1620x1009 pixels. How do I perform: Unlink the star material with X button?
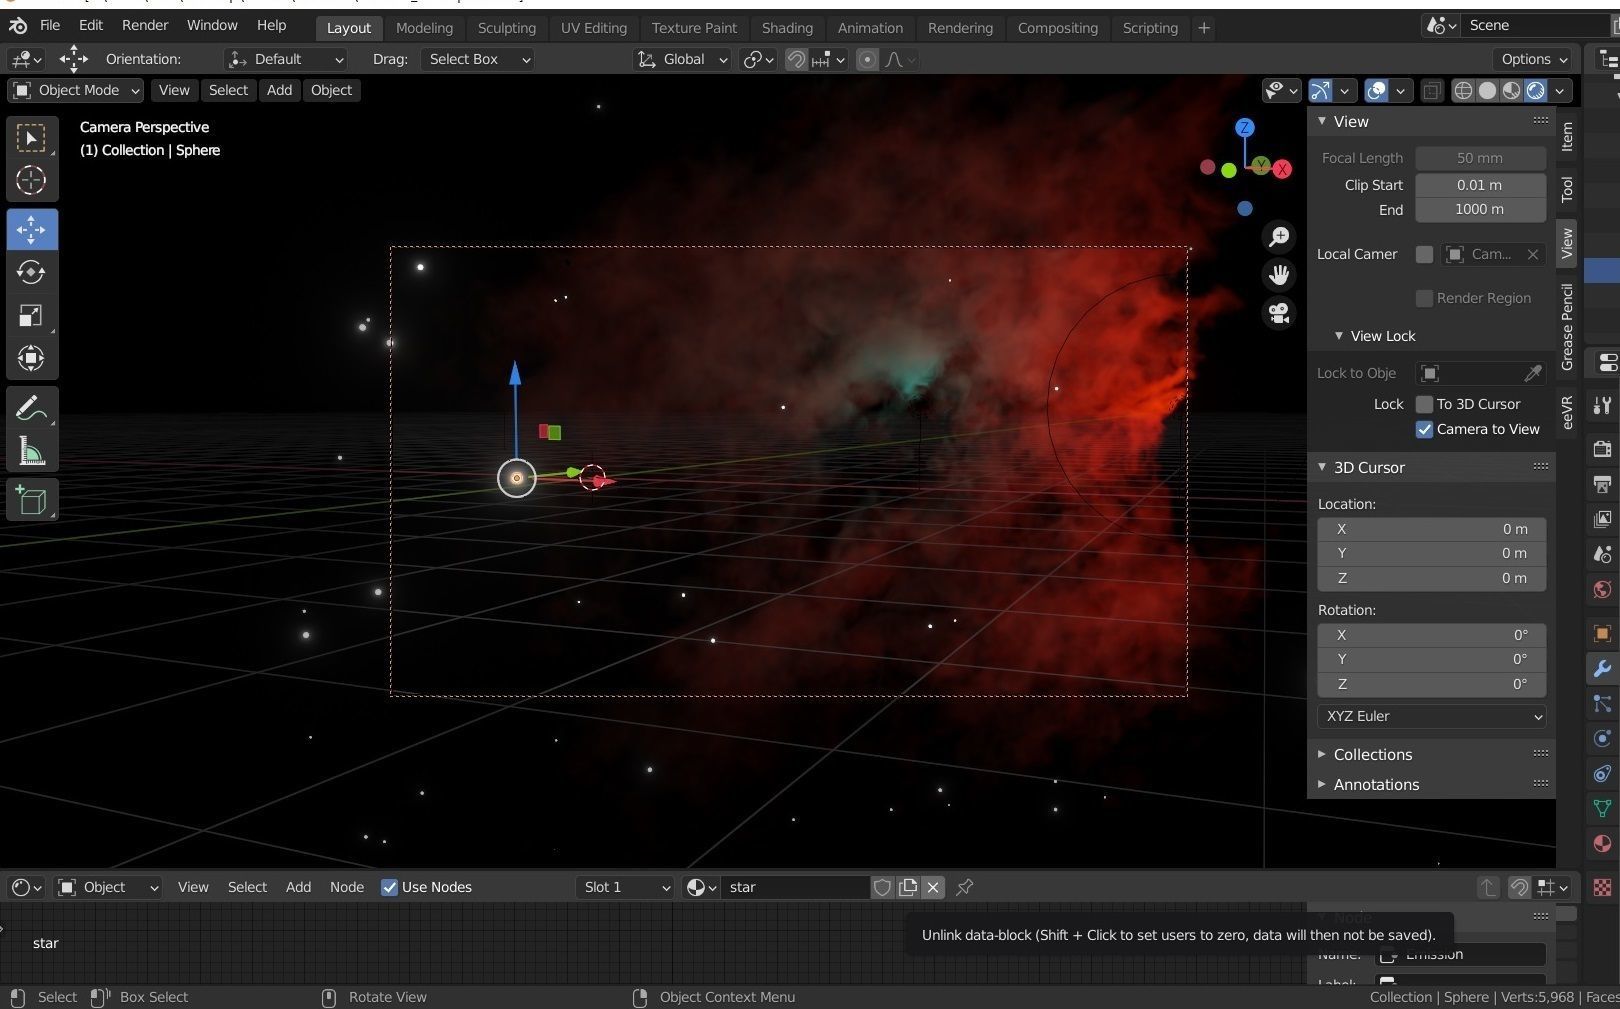933,887
